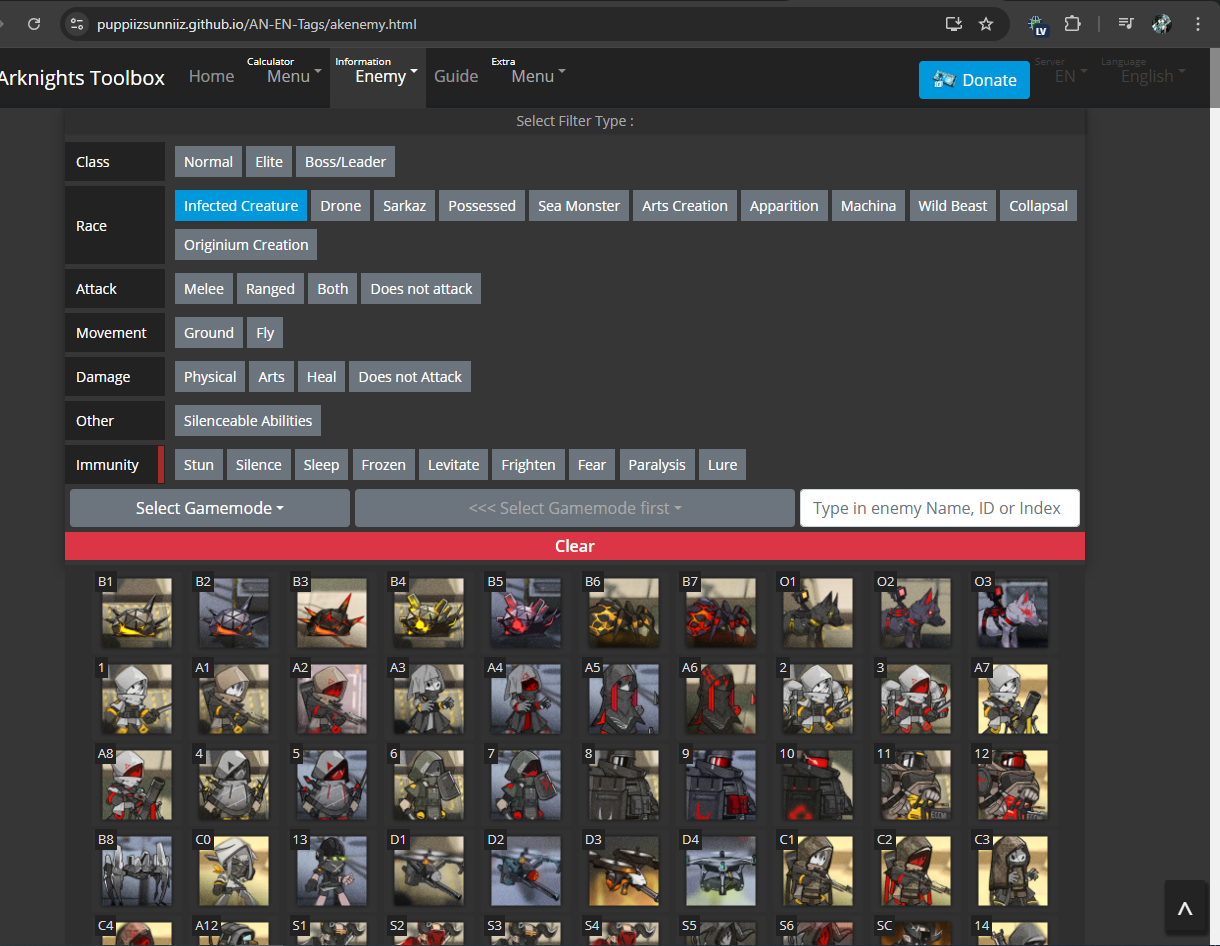Open enemy icon numbered 13
Image resolution: width=1220 pixels, height=946 pixels.
(331, 871)
